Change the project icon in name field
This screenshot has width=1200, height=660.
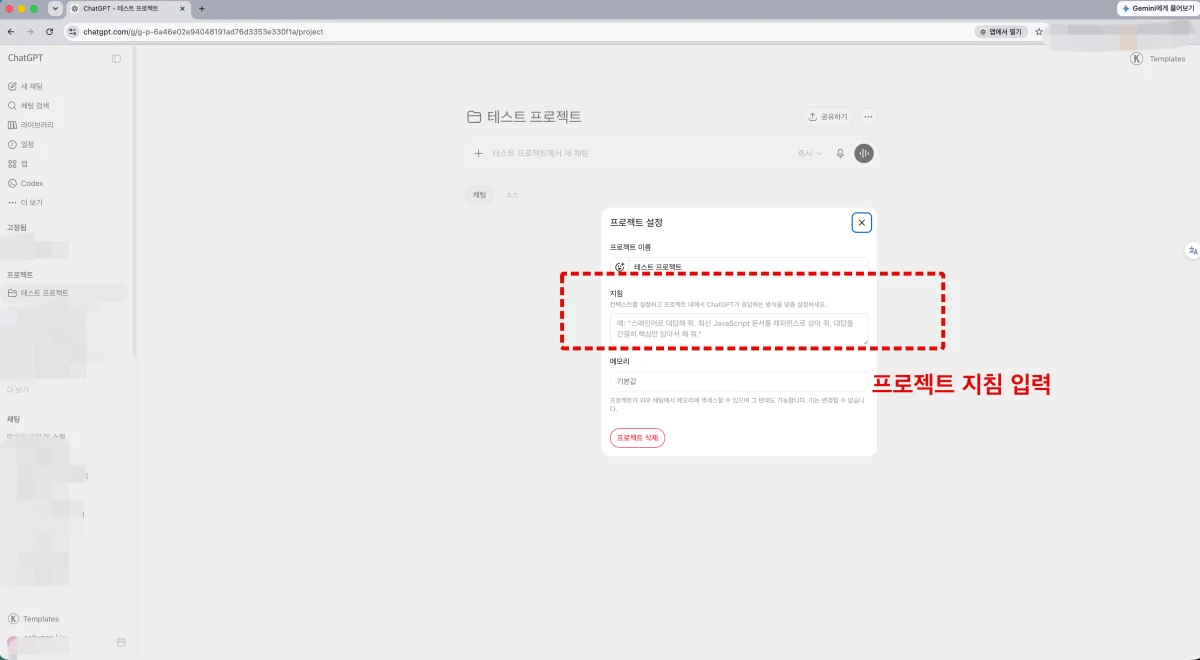point(620,267)
